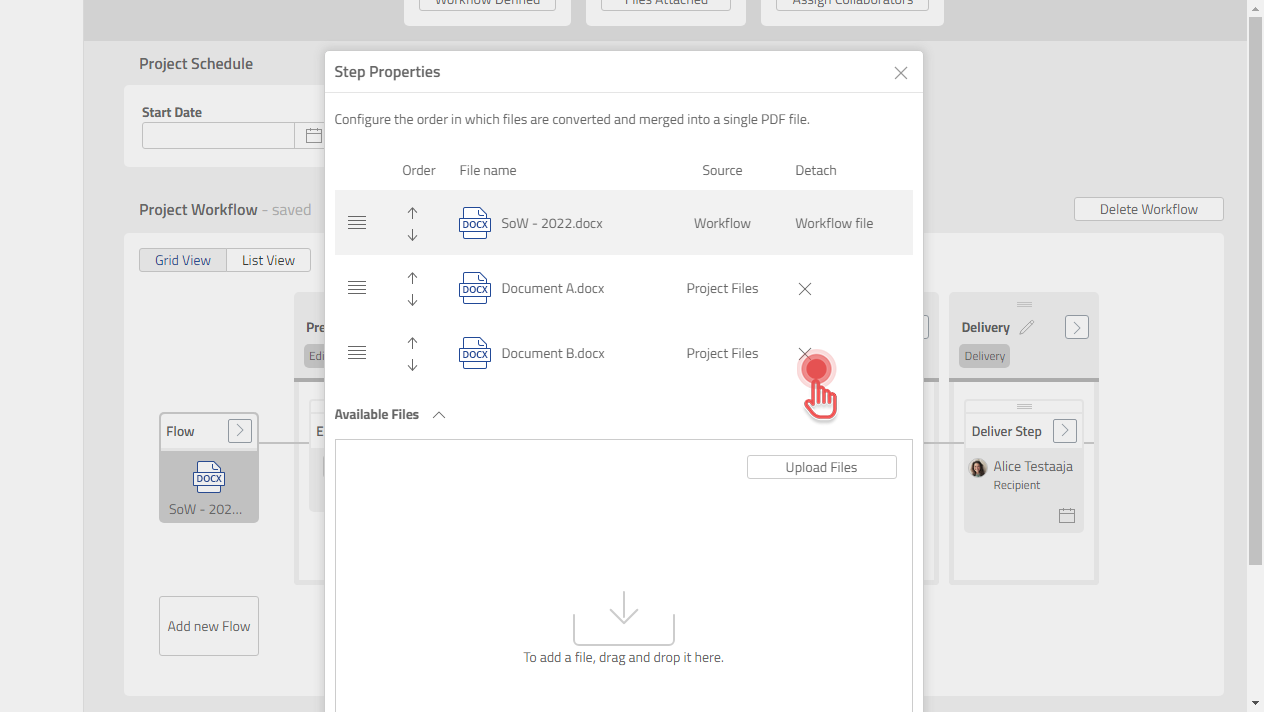Expand the Deliver Step chevron
This screenshot has height=712, width=1264.
[1065, 431]
